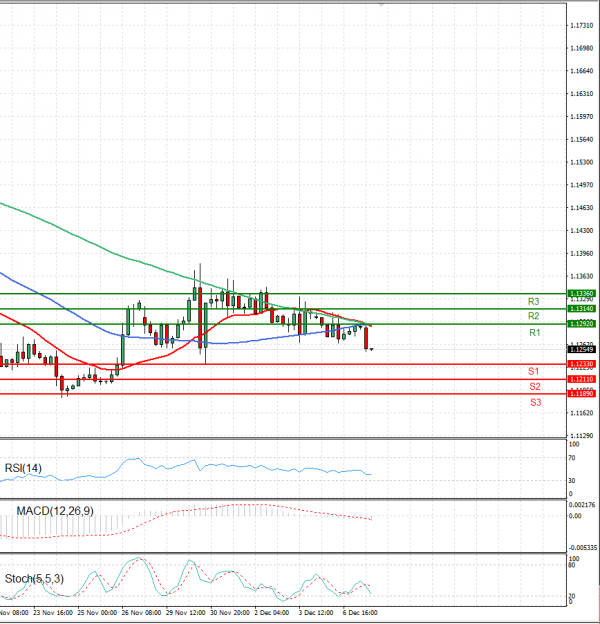Click the RSI(14) indicator label
Viewport: 600px width, 624px height.
click(x=23, y=468)
